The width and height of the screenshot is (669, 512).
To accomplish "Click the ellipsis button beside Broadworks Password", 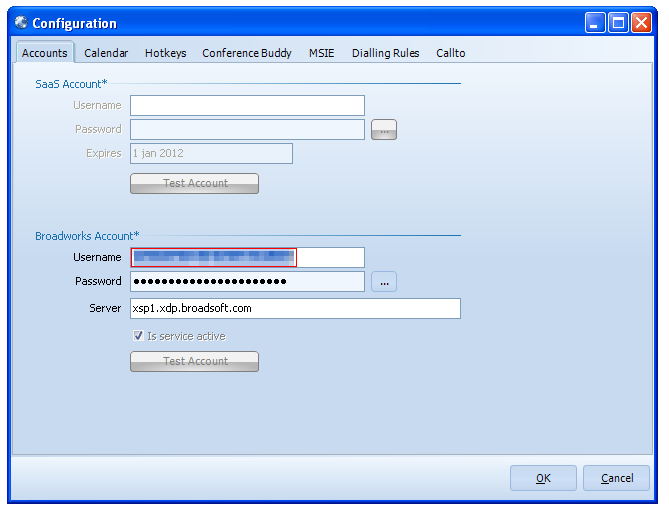I will click(384, 282).
